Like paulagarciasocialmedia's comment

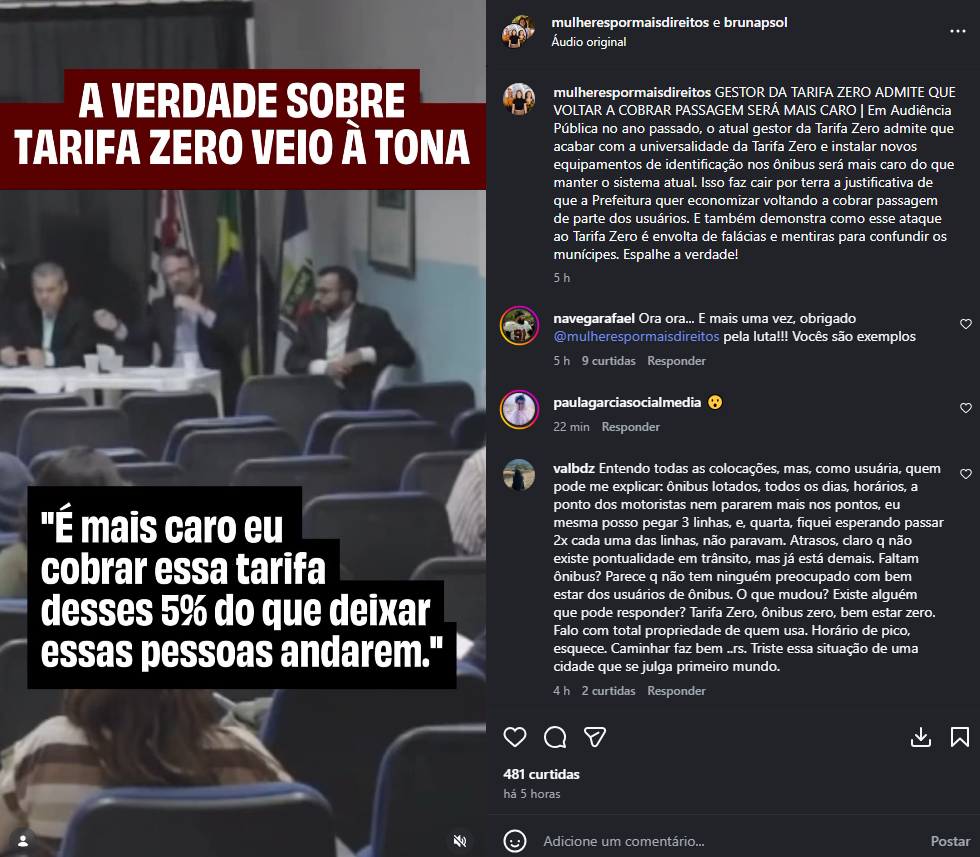(x=966, y=408)
